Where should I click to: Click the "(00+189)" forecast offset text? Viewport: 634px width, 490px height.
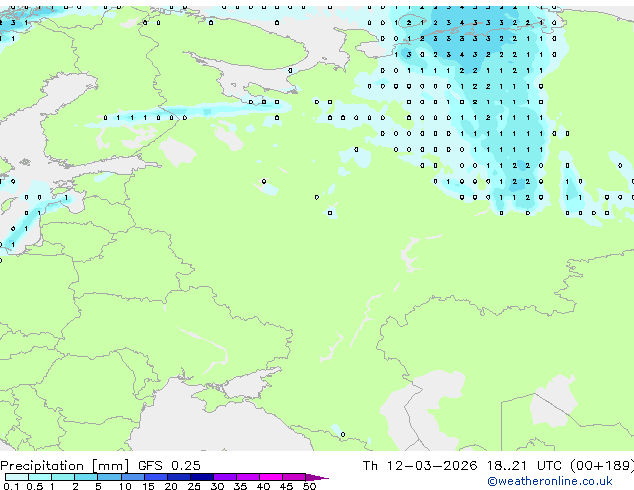pyautogui.click(x=602, y=466)
